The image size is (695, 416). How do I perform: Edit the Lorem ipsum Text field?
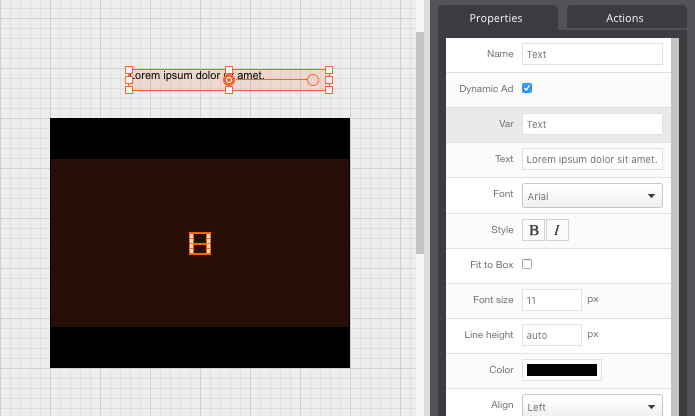pos(592,159)
